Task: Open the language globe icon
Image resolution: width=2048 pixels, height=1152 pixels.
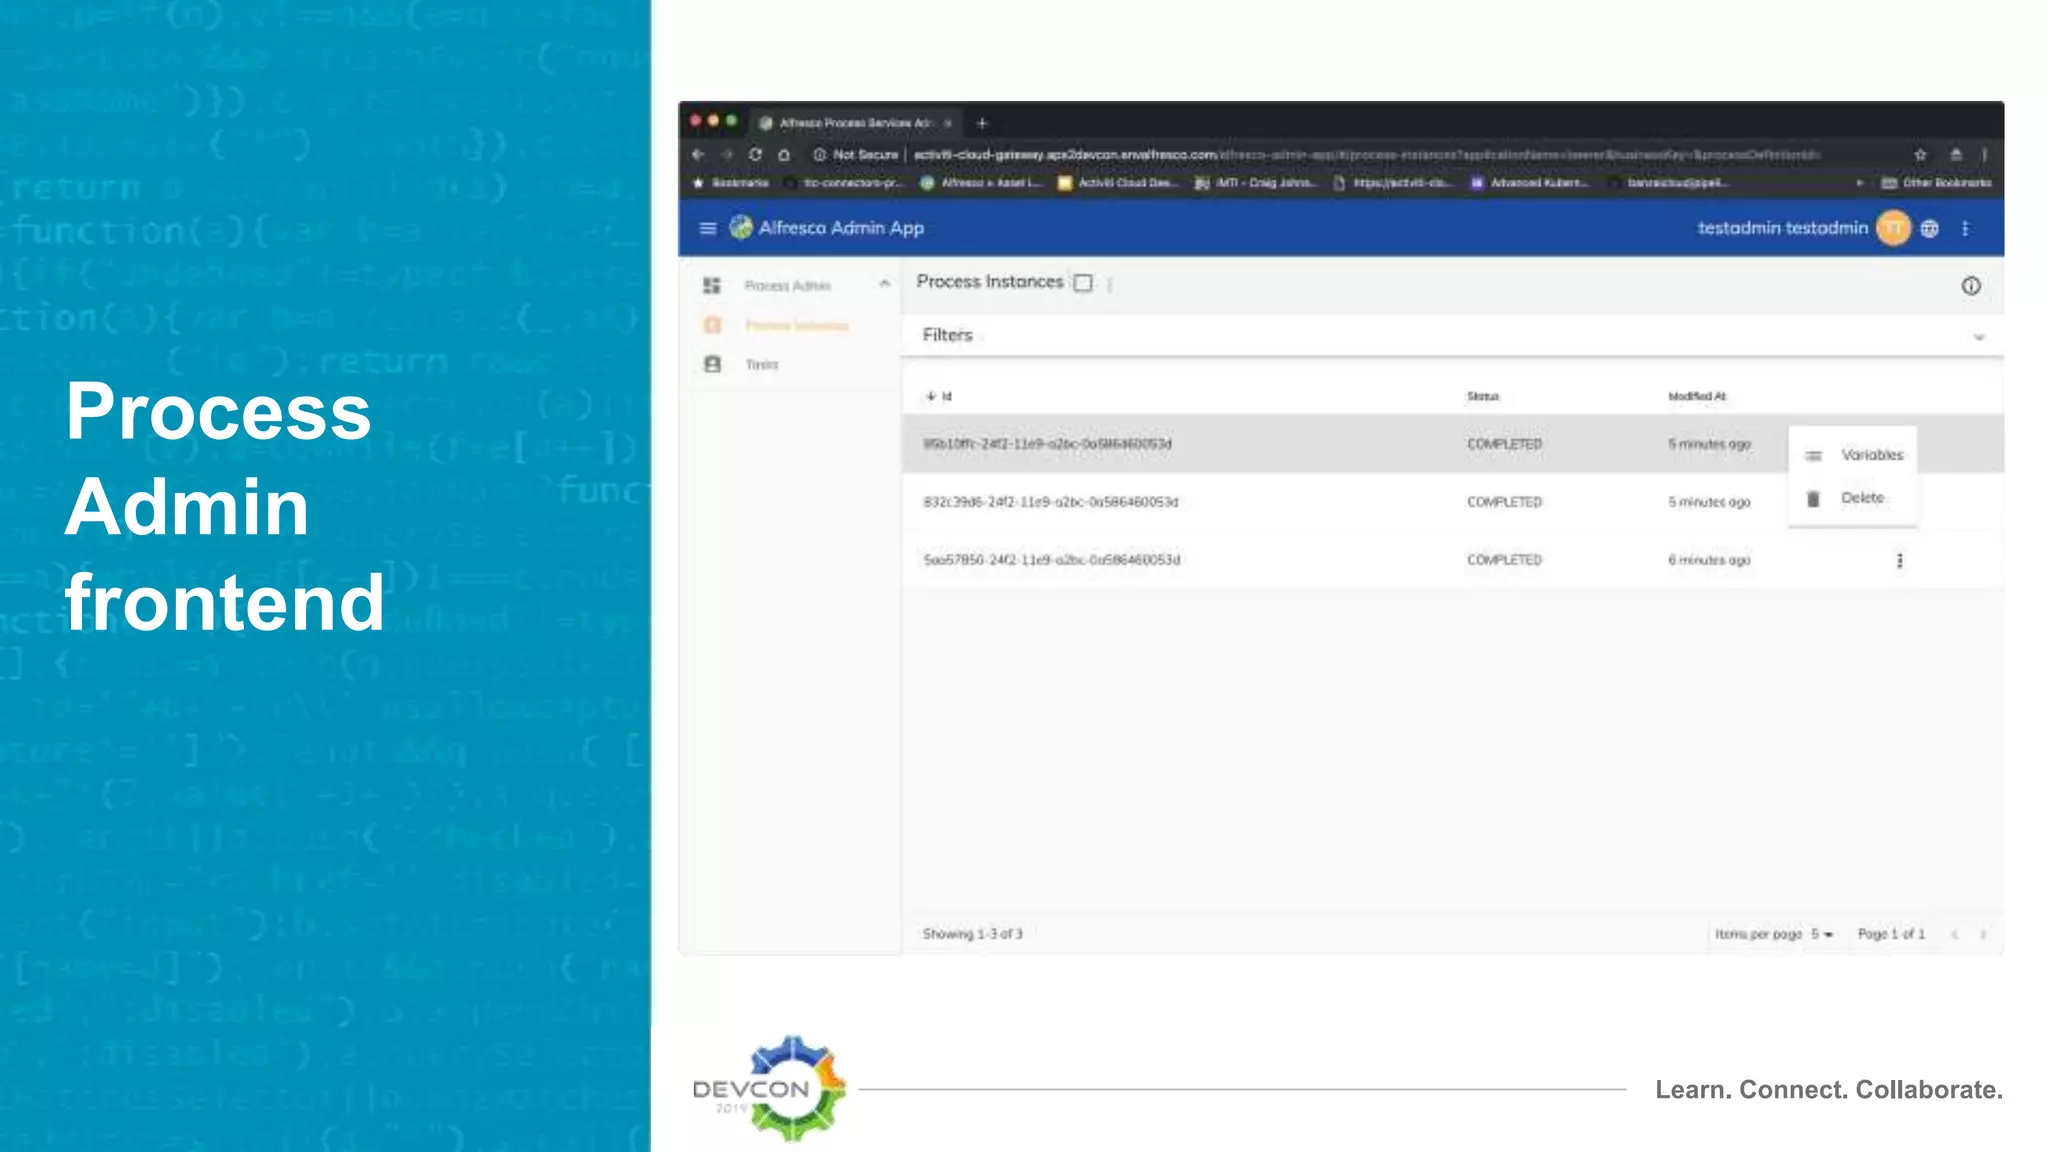Action: click(x=1930, y=229)
